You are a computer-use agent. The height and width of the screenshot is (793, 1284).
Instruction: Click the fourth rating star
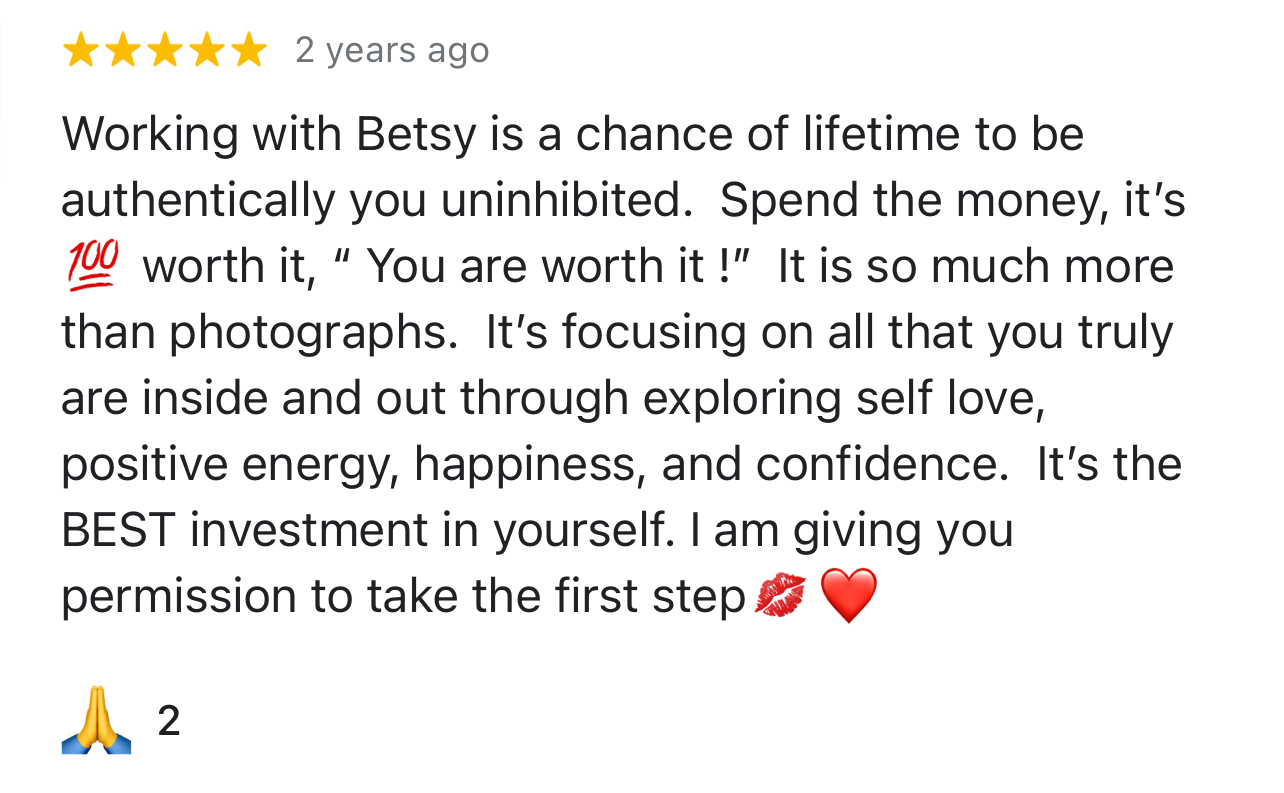tap(206, 50)
